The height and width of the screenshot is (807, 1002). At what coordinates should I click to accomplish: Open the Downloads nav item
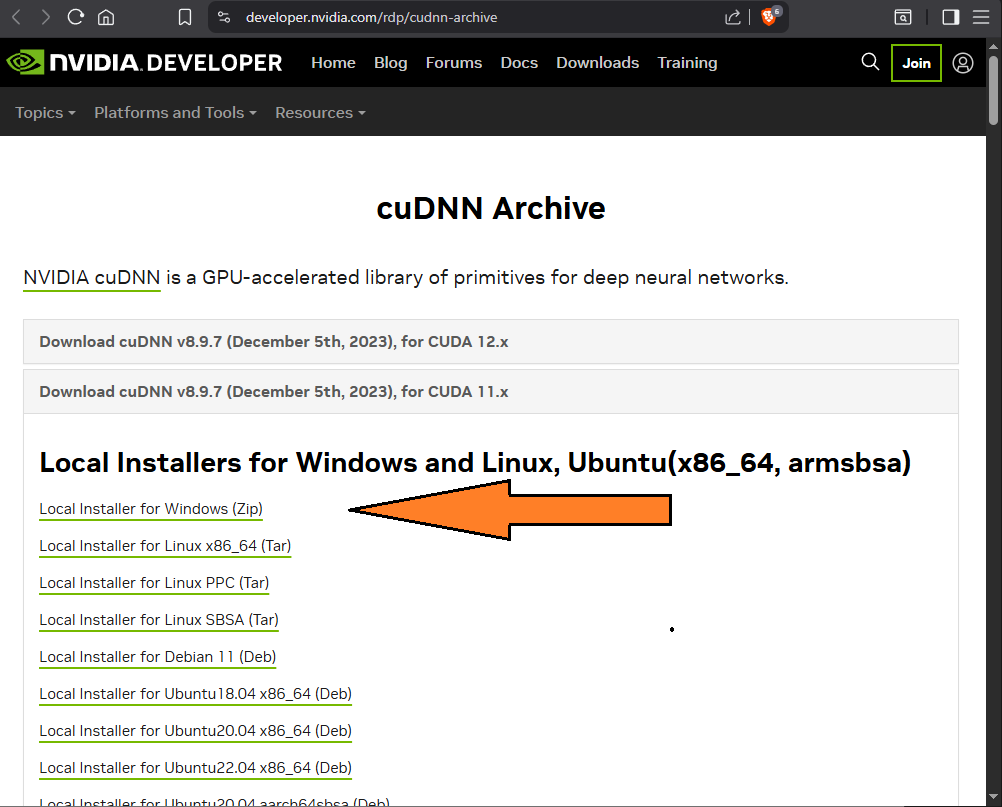click(597, 63)
